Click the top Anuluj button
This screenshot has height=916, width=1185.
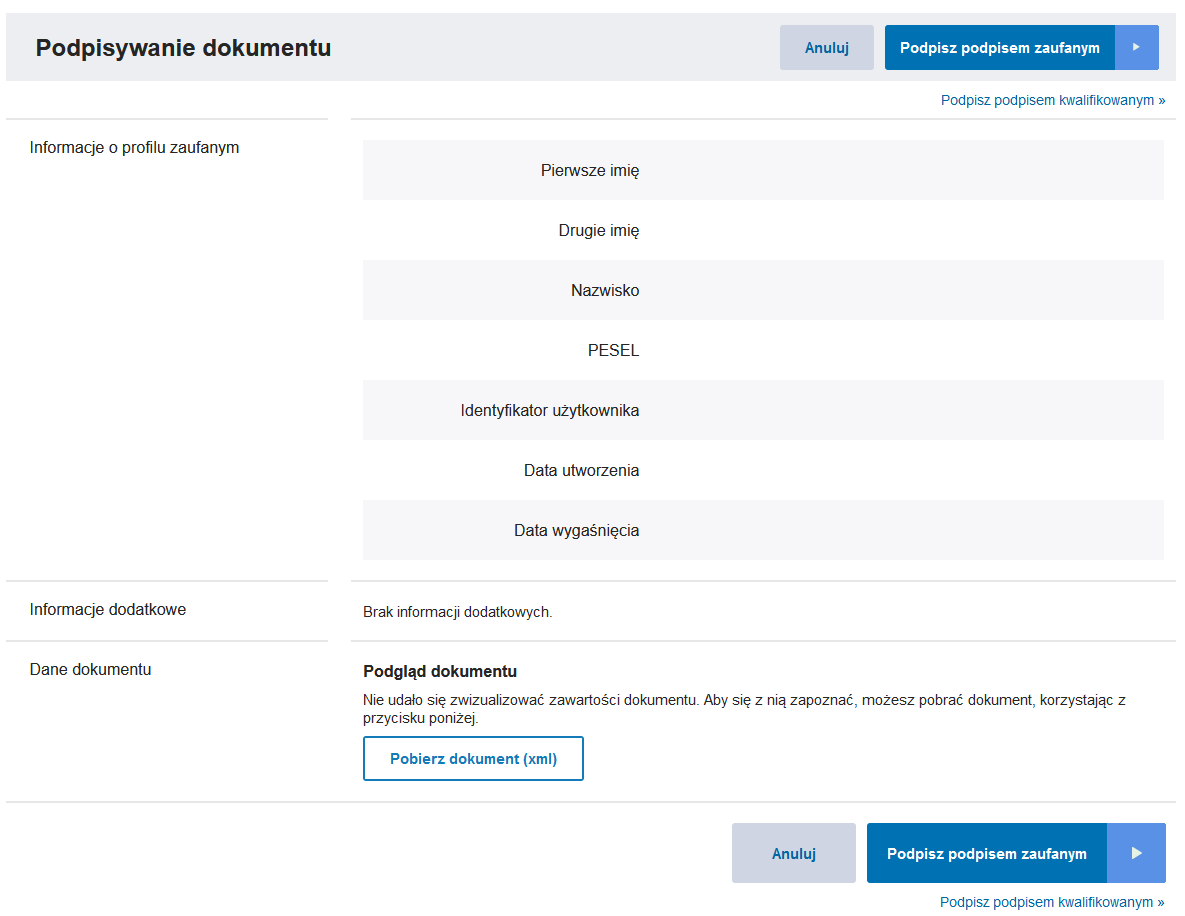(826, 48)
